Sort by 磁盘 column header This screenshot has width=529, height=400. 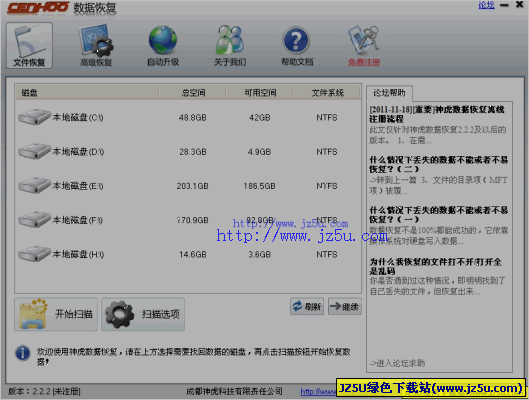(87, 93)
